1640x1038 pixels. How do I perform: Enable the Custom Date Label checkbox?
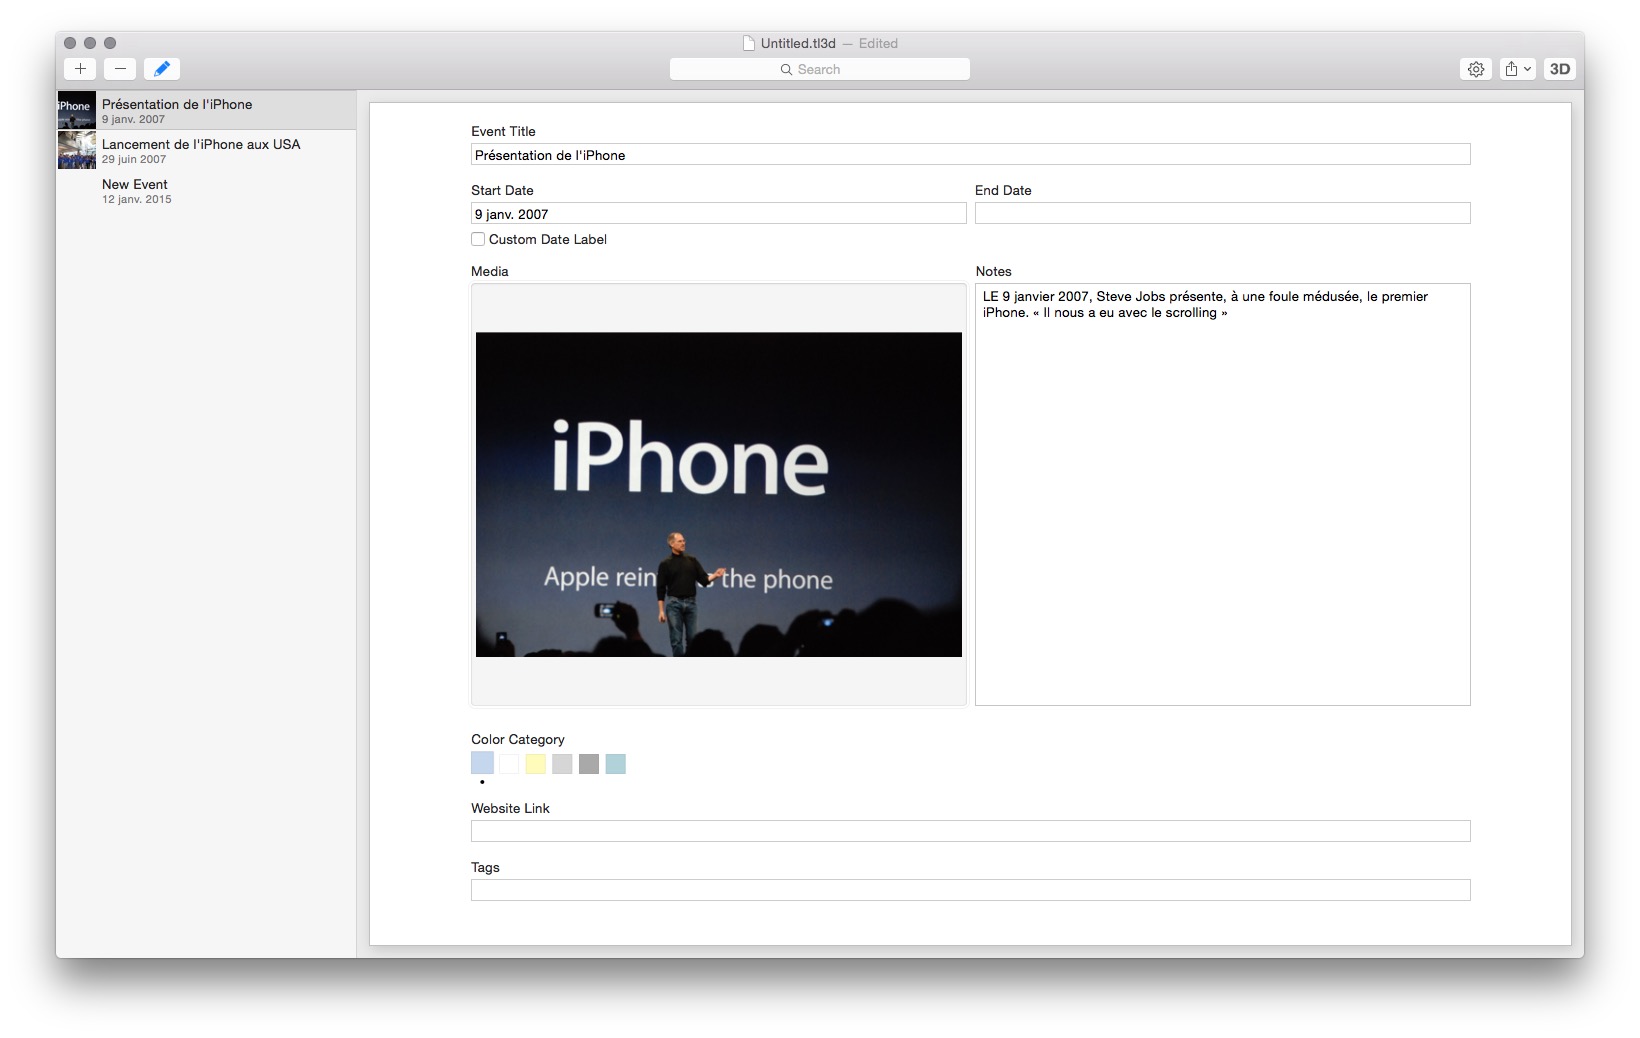pos(478,239)
